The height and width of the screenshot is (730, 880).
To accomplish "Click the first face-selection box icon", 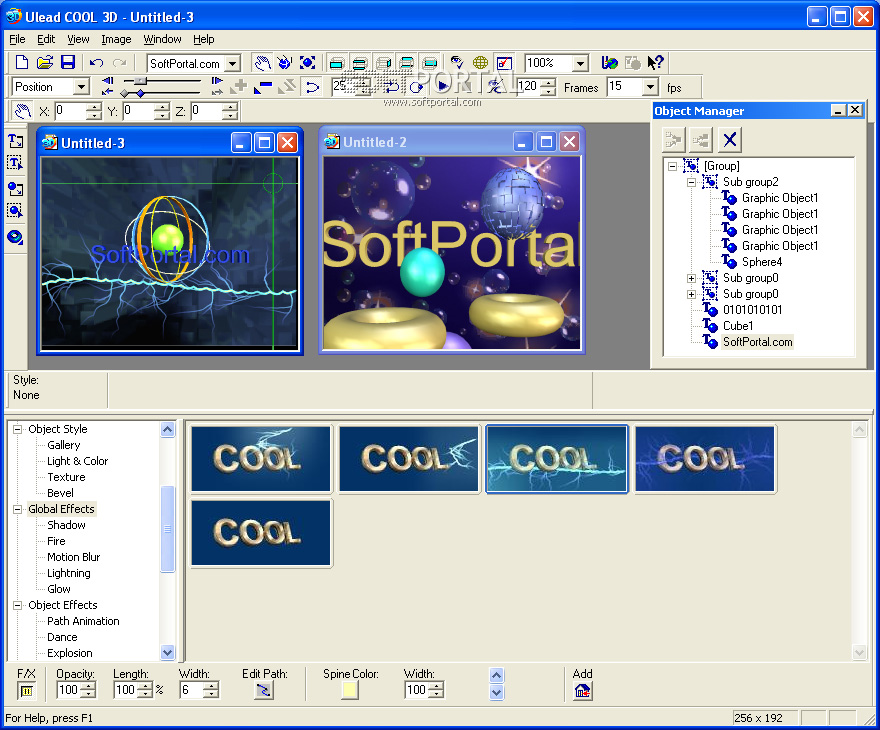I will [336, 63].
